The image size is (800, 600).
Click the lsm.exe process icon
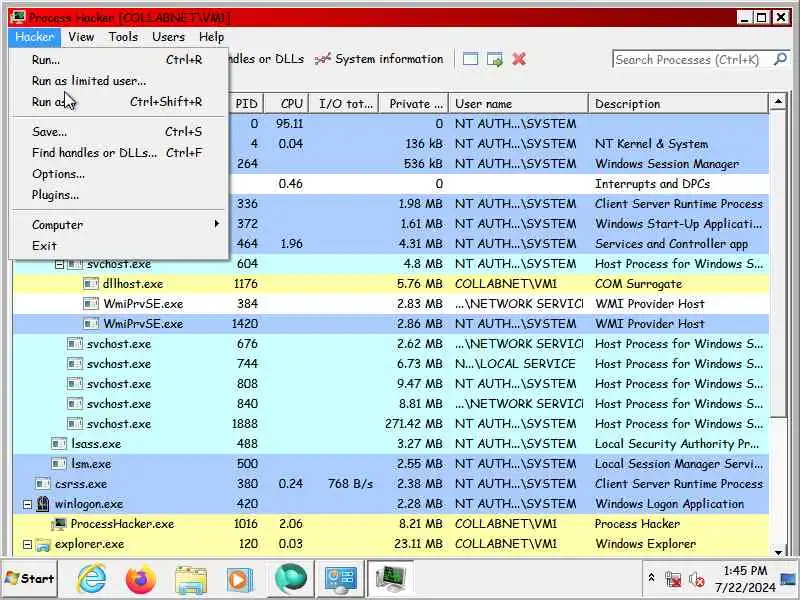point(59,464)
